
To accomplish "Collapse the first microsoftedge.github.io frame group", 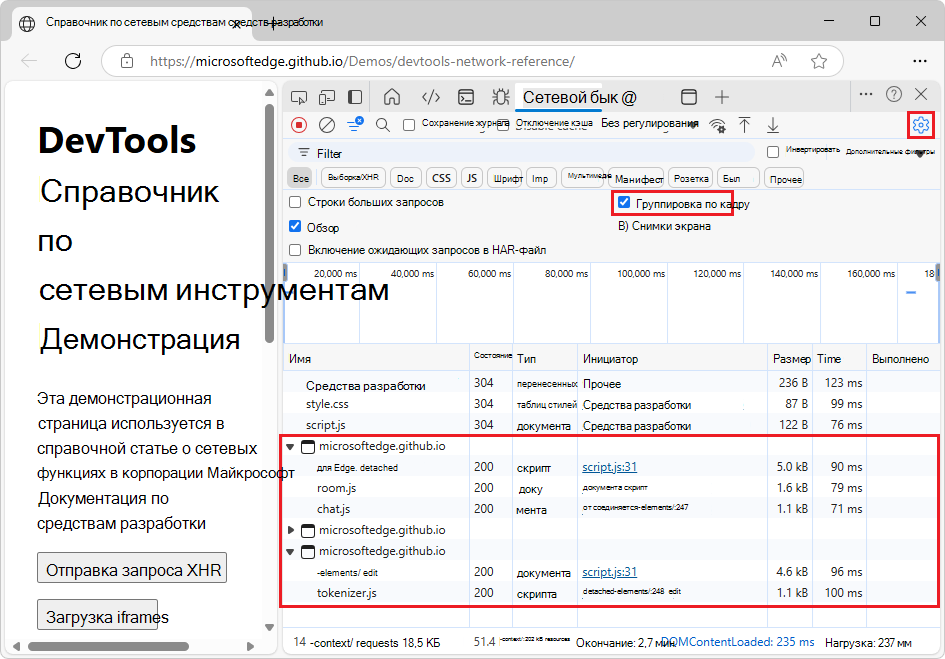I will tap(289, 446).
